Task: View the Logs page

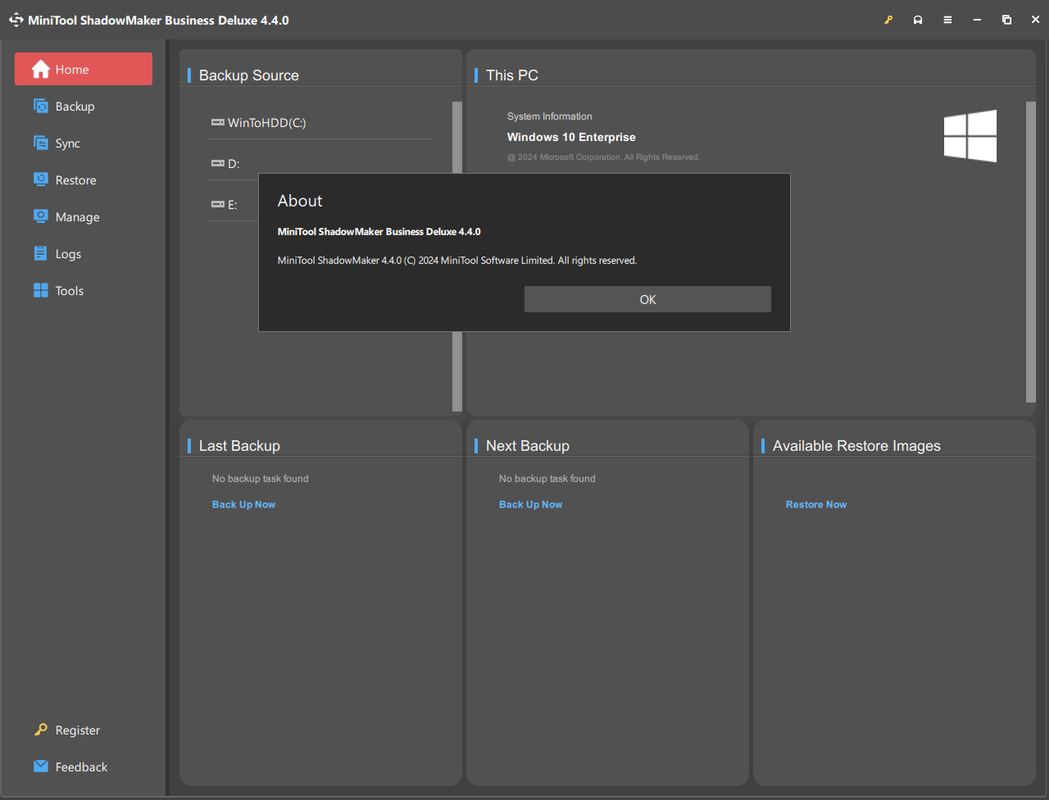Action: tap(68, 254)
